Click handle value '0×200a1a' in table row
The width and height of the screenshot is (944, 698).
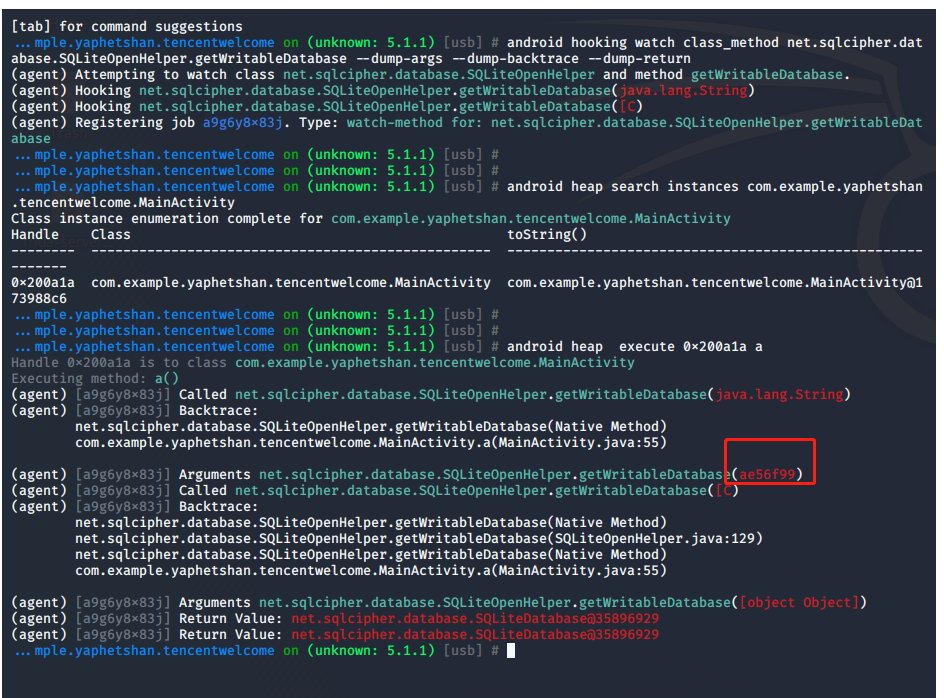pyautogui.click(x=43, y=282)
